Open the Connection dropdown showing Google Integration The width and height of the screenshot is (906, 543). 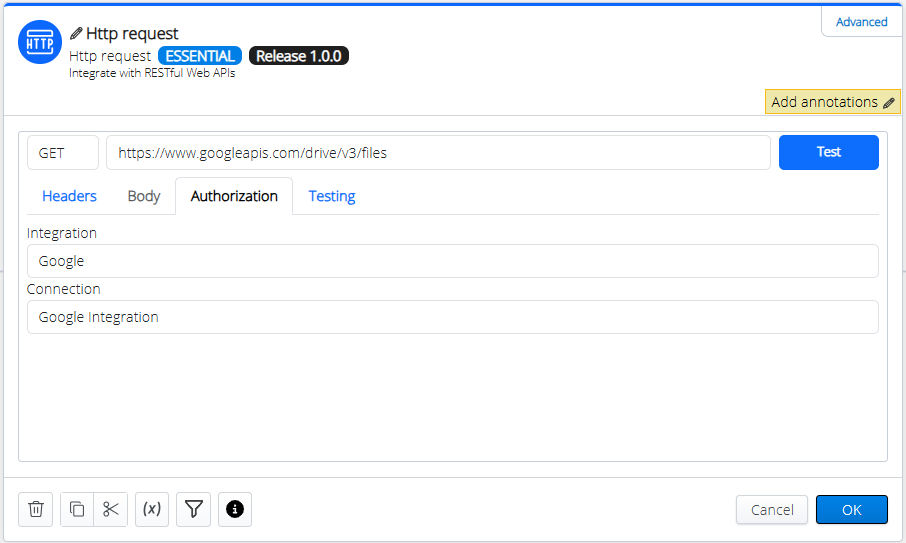[x=452, y=317]
